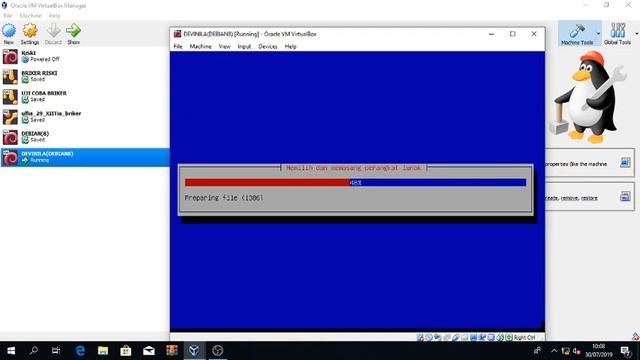Click the hard disk activity status icon
The image size is (640, 360).
click(x=420, y=337)
